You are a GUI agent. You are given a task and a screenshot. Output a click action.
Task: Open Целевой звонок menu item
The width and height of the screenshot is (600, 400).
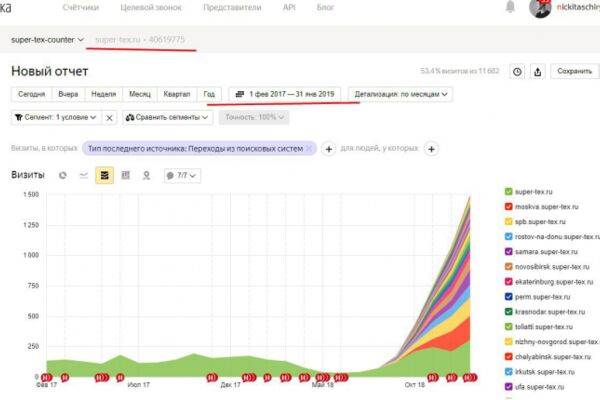(x=151, y=7)
